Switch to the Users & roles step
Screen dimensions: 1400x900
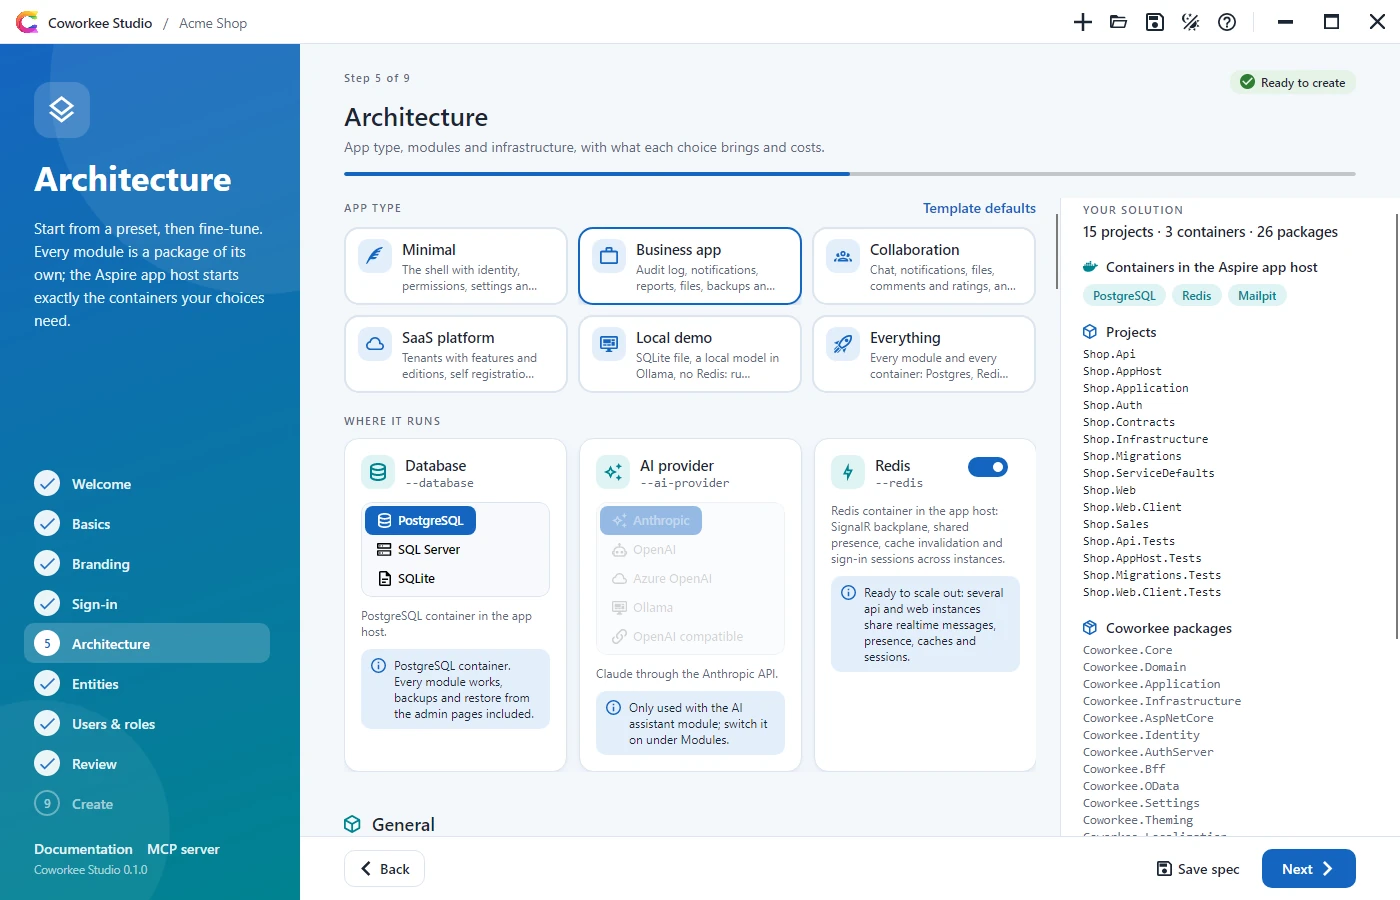click(x=147, y=724)
